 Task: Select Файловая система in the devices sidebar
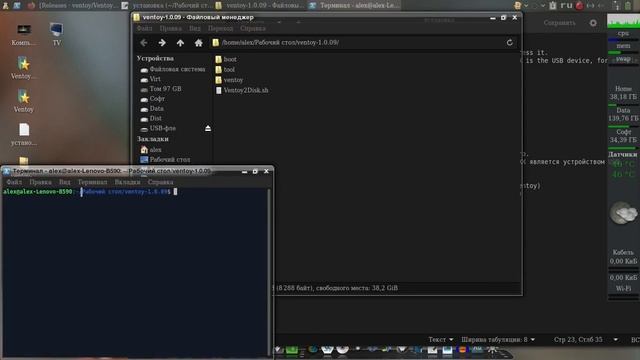pos(172,69)
